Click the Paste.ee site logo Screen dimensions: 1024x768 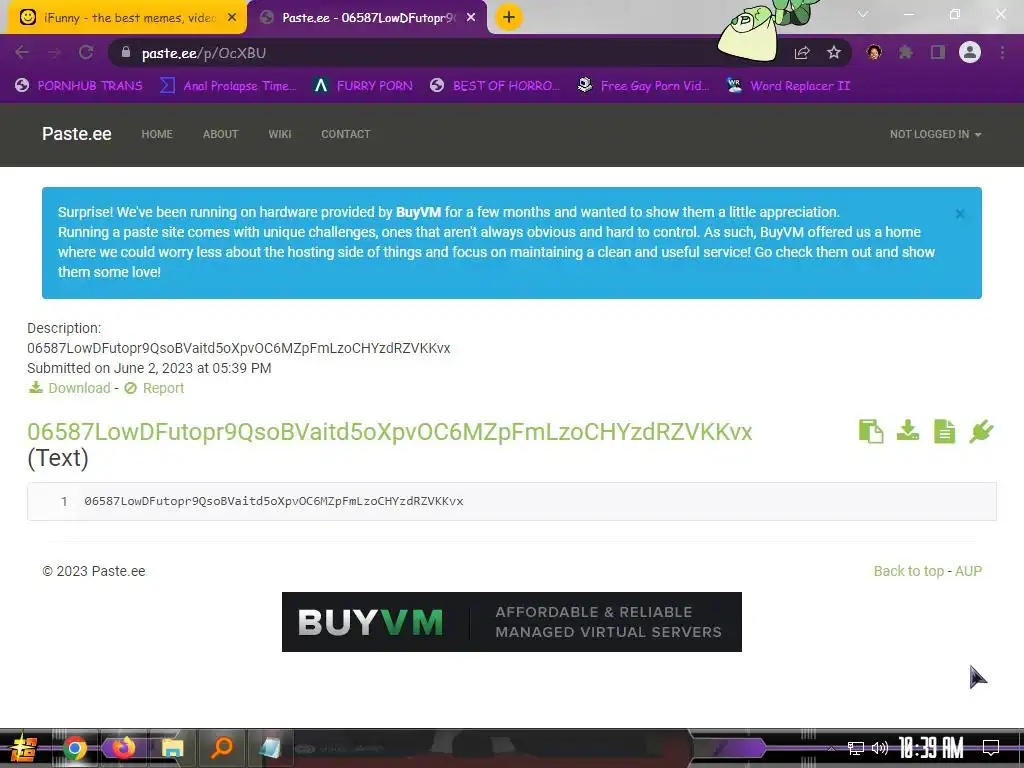pyautogui.click(x=76, y=134)
